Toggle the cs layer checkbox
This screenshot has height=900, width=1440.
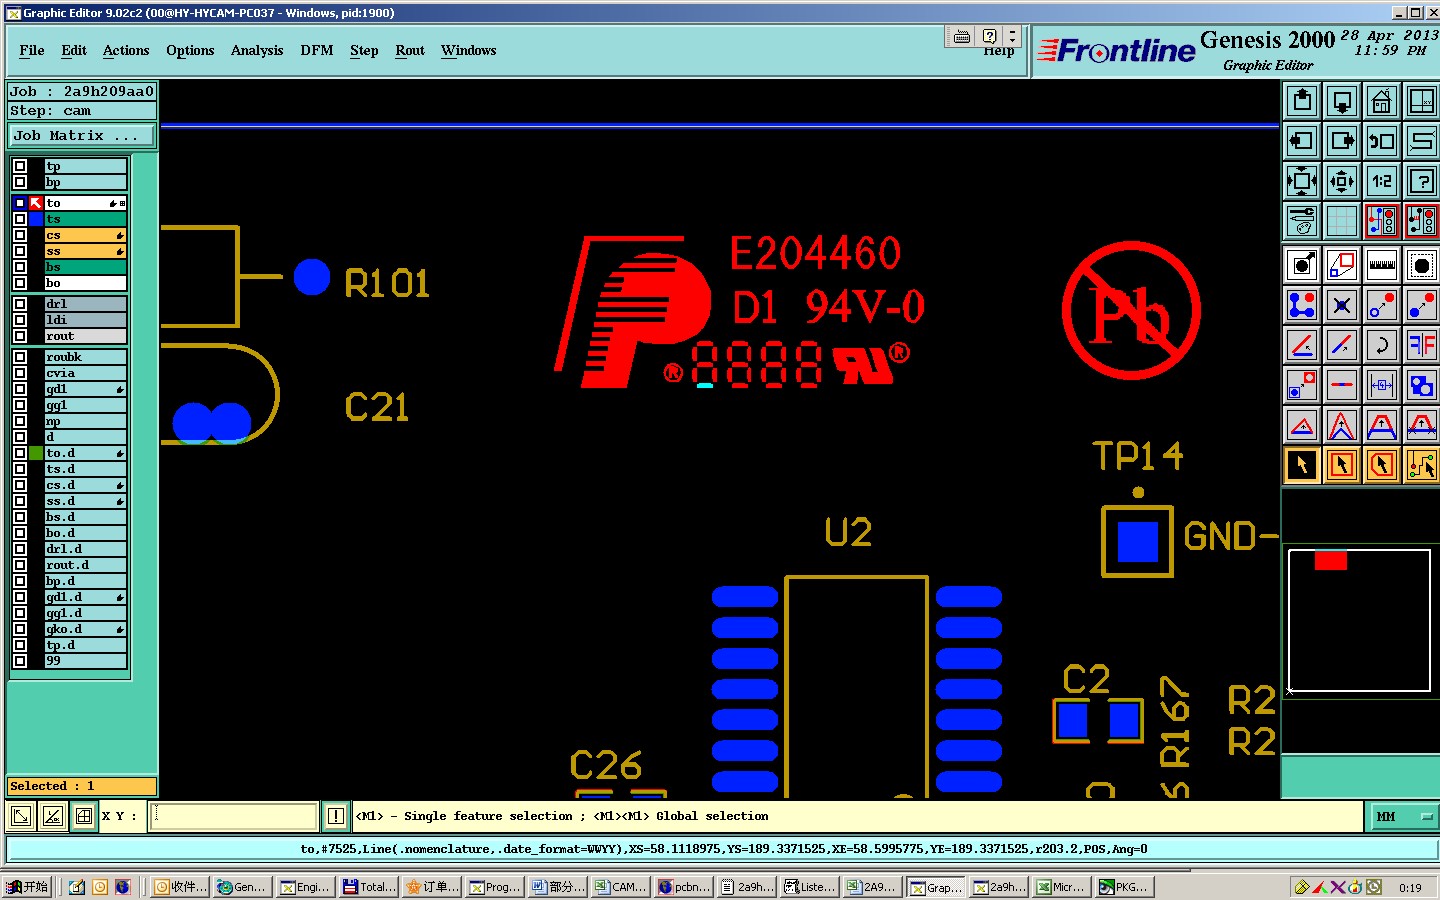20,235
